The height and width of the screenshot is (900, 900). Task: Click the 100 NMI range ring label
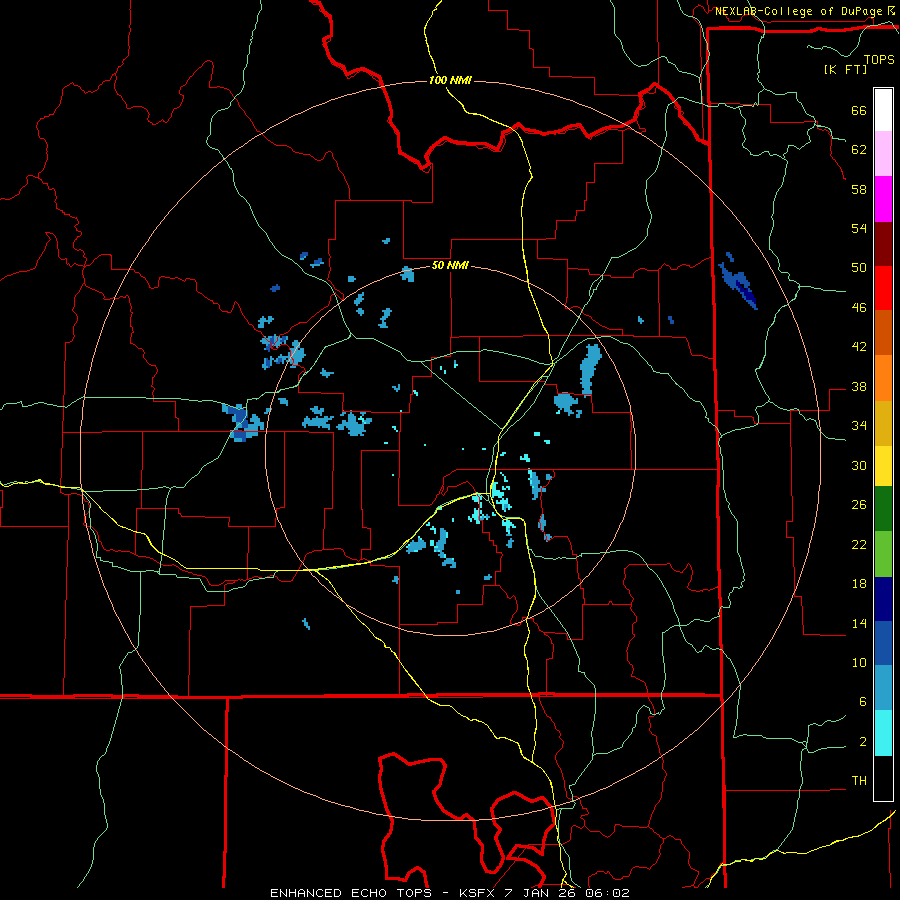point(450,80)
